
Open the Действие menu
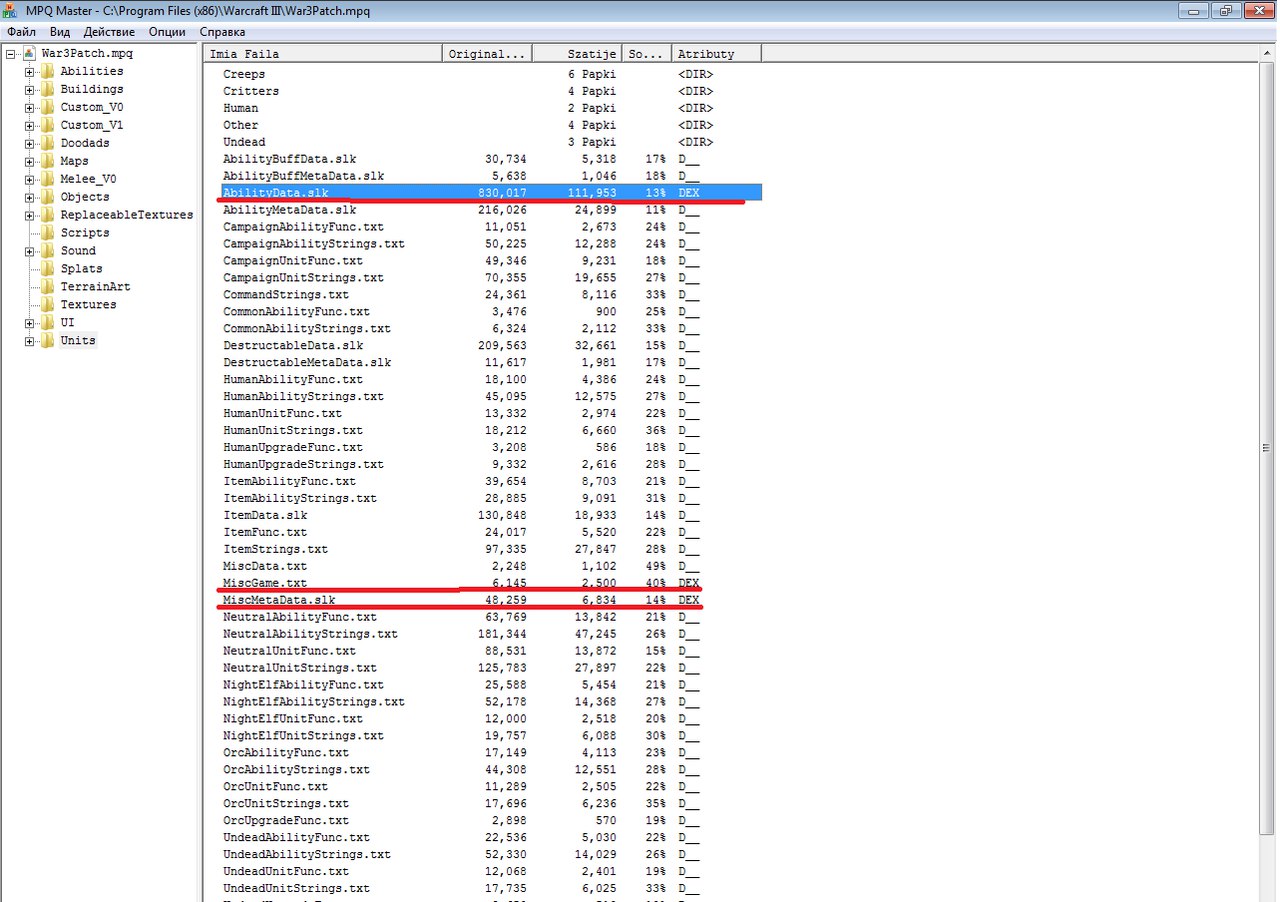pos(110,32)
